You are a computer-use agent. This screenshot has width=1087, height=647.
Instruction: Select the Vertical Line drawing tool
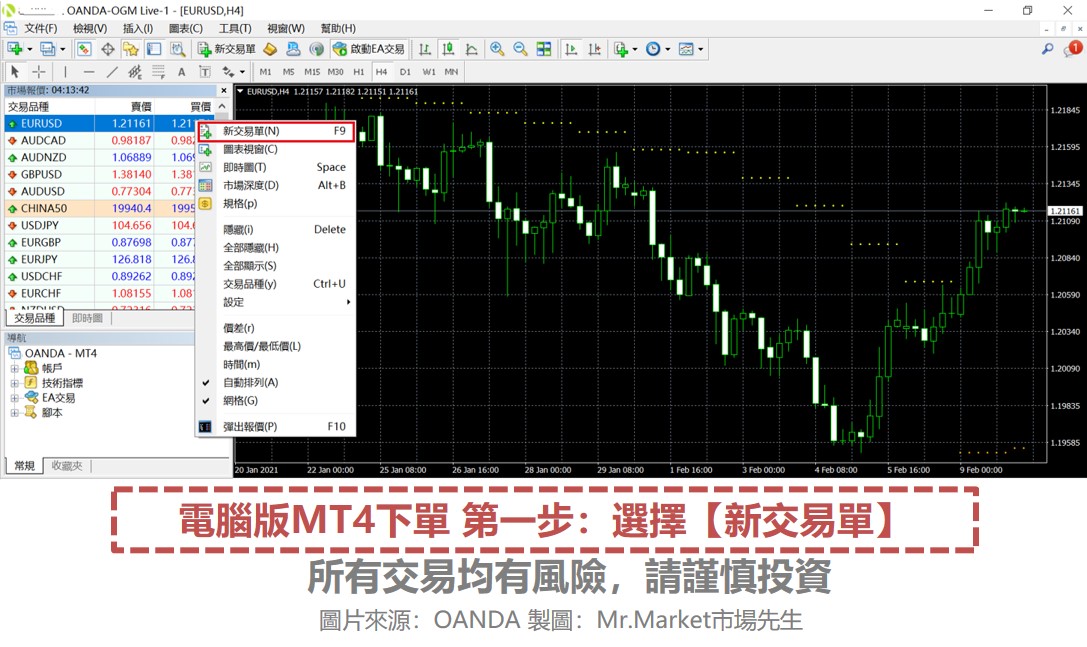point(65,71)
